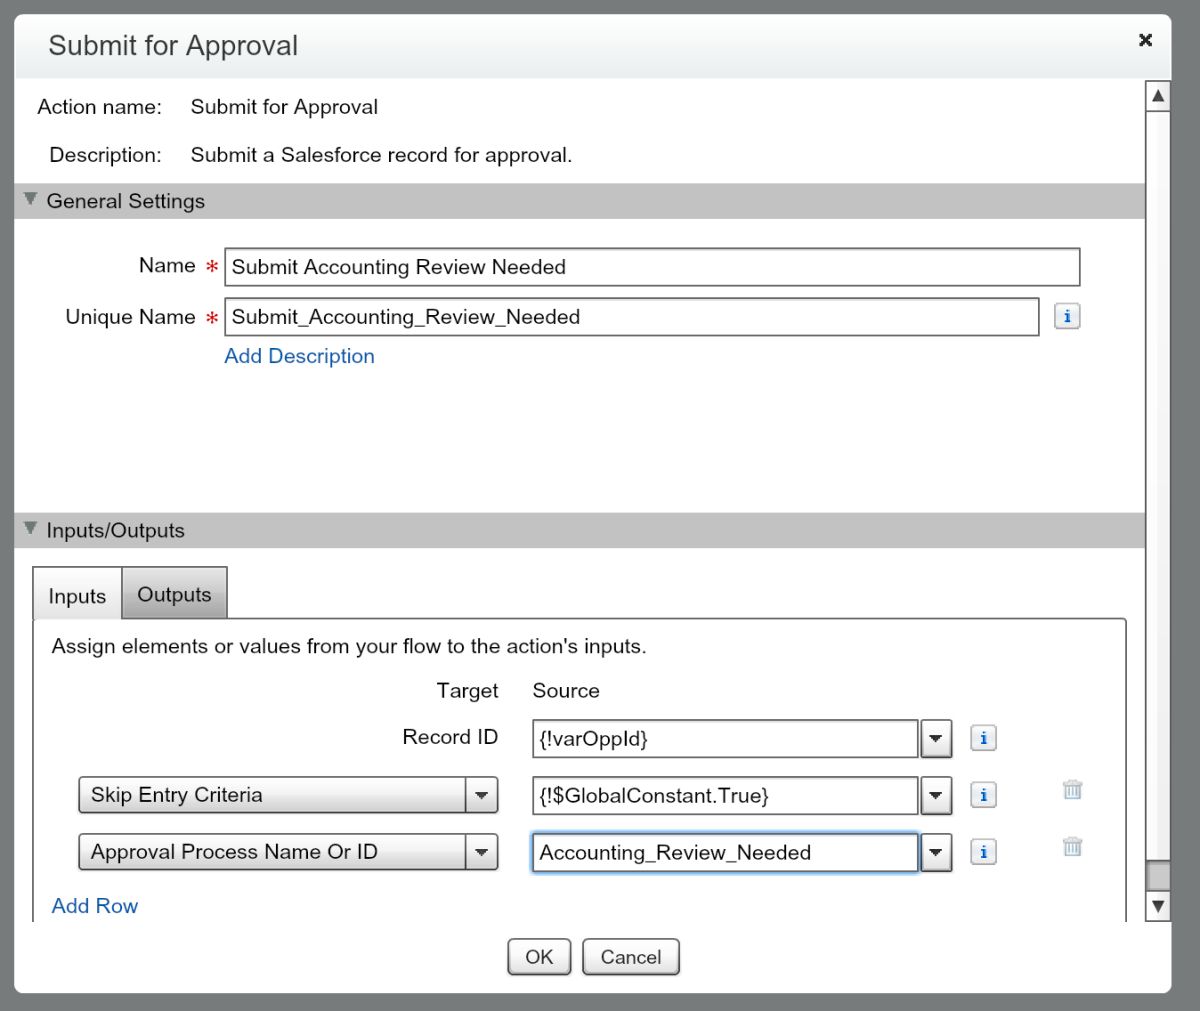Screen dimensions: 1200x1011
Task: Delete the Skip Entry Criteria row
Action: pos(1073,790)
